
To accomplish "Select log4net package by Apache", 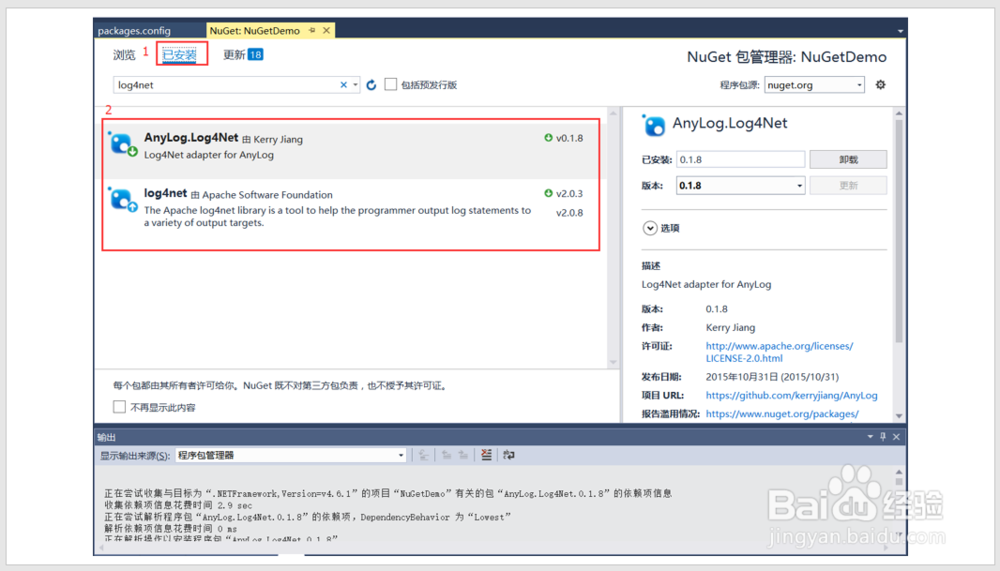I will (351, 209).
